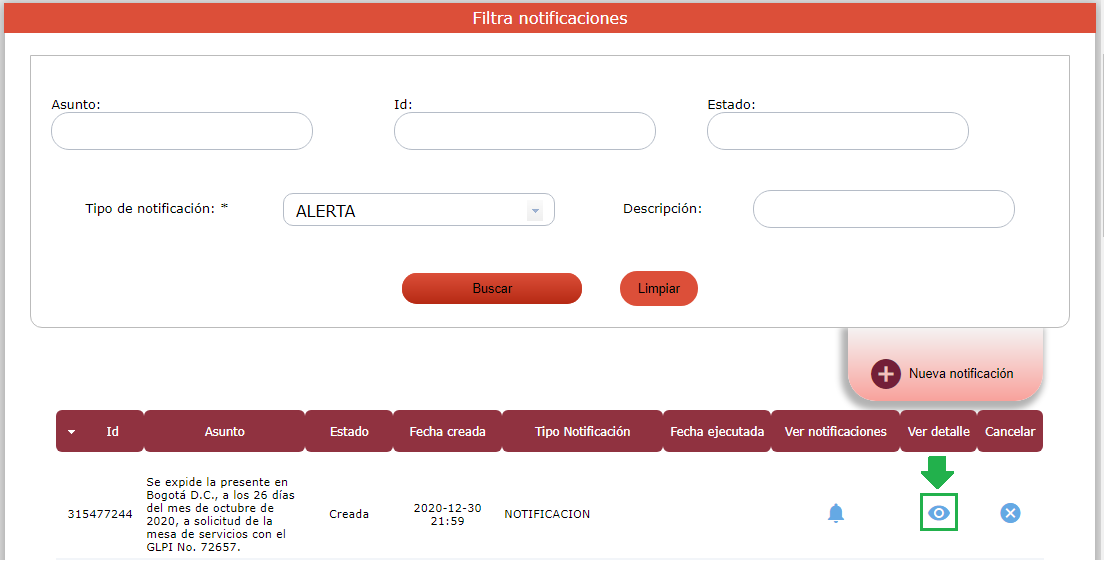Select the row with Id 315477244
The image size is (1104, 561).
coord(100,514)
